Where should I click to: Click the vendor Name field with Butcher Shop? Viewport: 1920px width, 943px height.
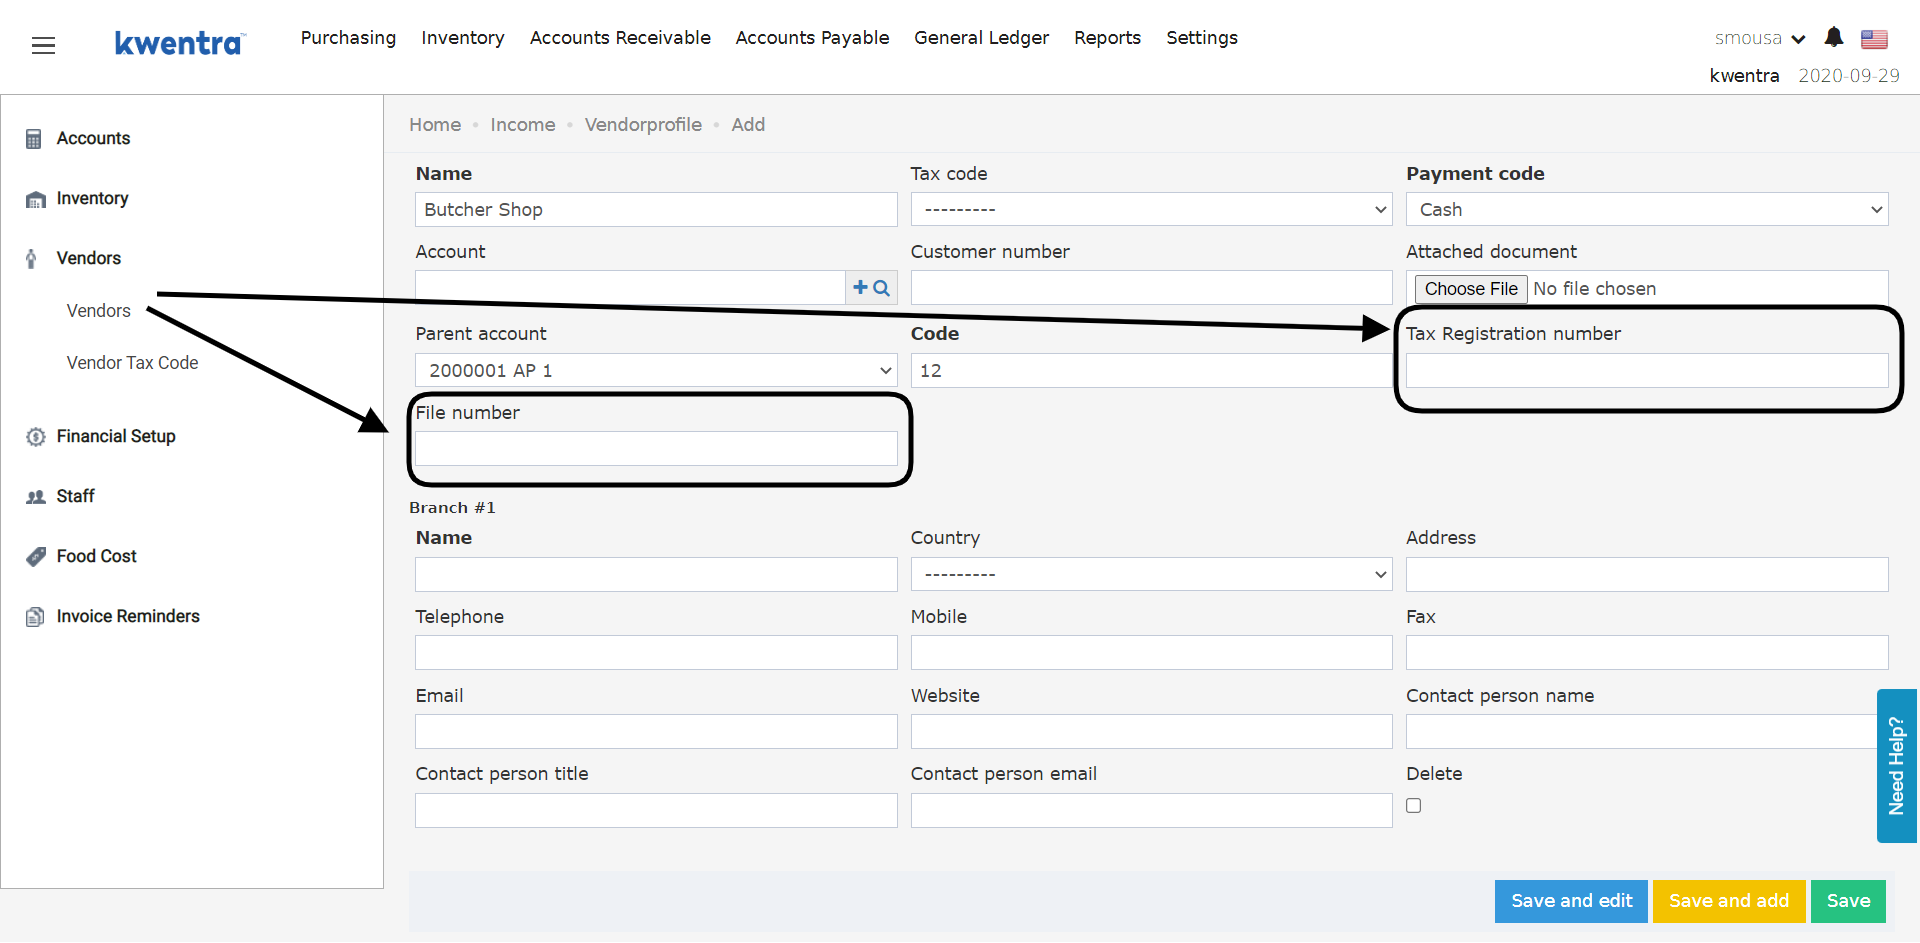click(656, 210)
